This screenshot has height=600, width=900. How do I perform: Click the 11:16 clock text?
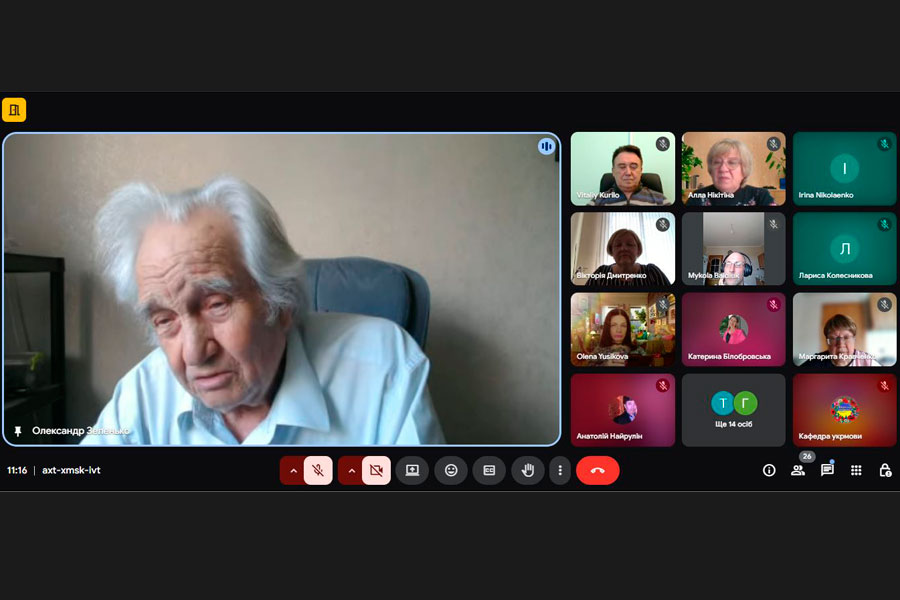click(x=17, y=470)
